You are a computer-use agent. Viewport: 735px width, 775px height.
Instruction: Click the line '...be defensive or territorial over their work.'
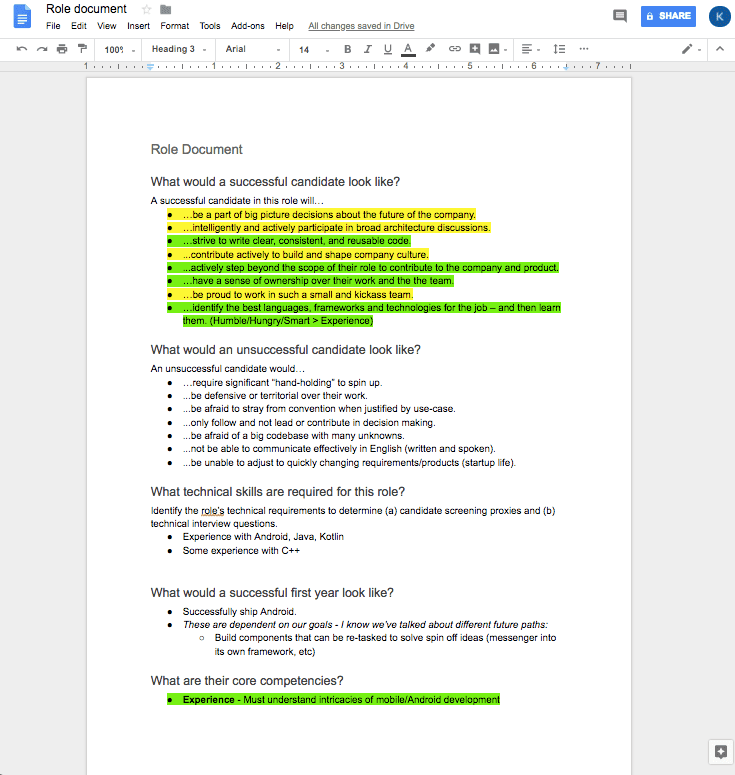275,395
